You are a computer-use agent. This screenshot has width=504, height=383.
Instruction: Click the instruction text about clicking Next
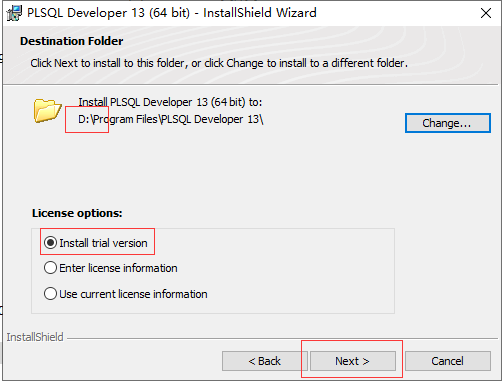coord(219,63)
